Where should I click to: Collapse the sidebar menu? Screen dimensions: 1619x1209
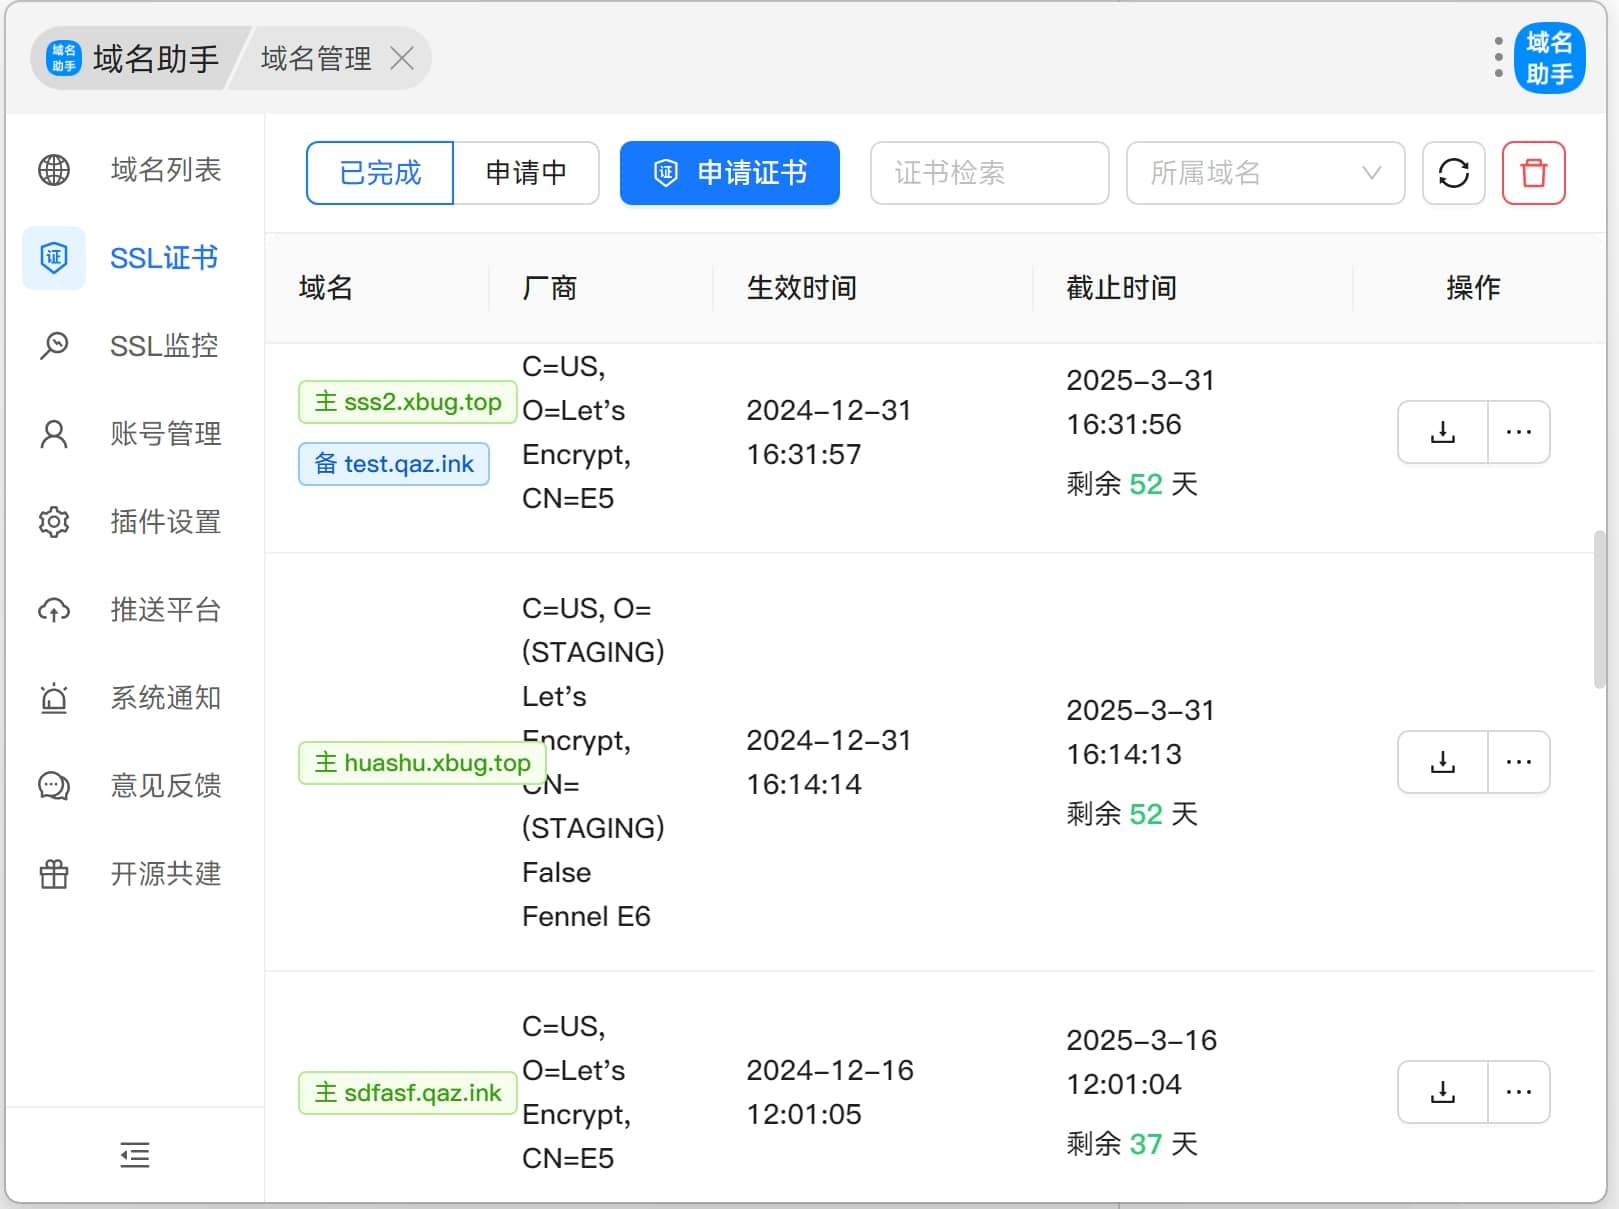(x=134, y=1155)
